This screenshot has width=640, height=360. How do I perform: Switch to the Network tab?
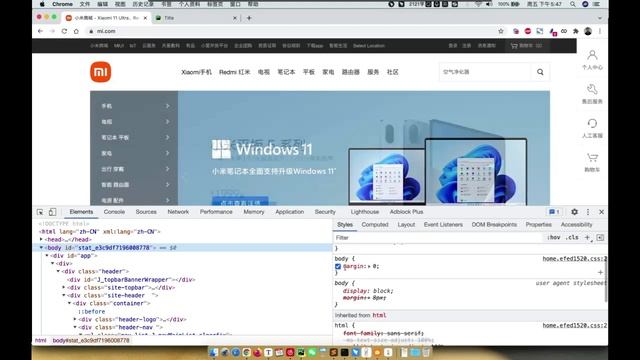coord(178,212)
